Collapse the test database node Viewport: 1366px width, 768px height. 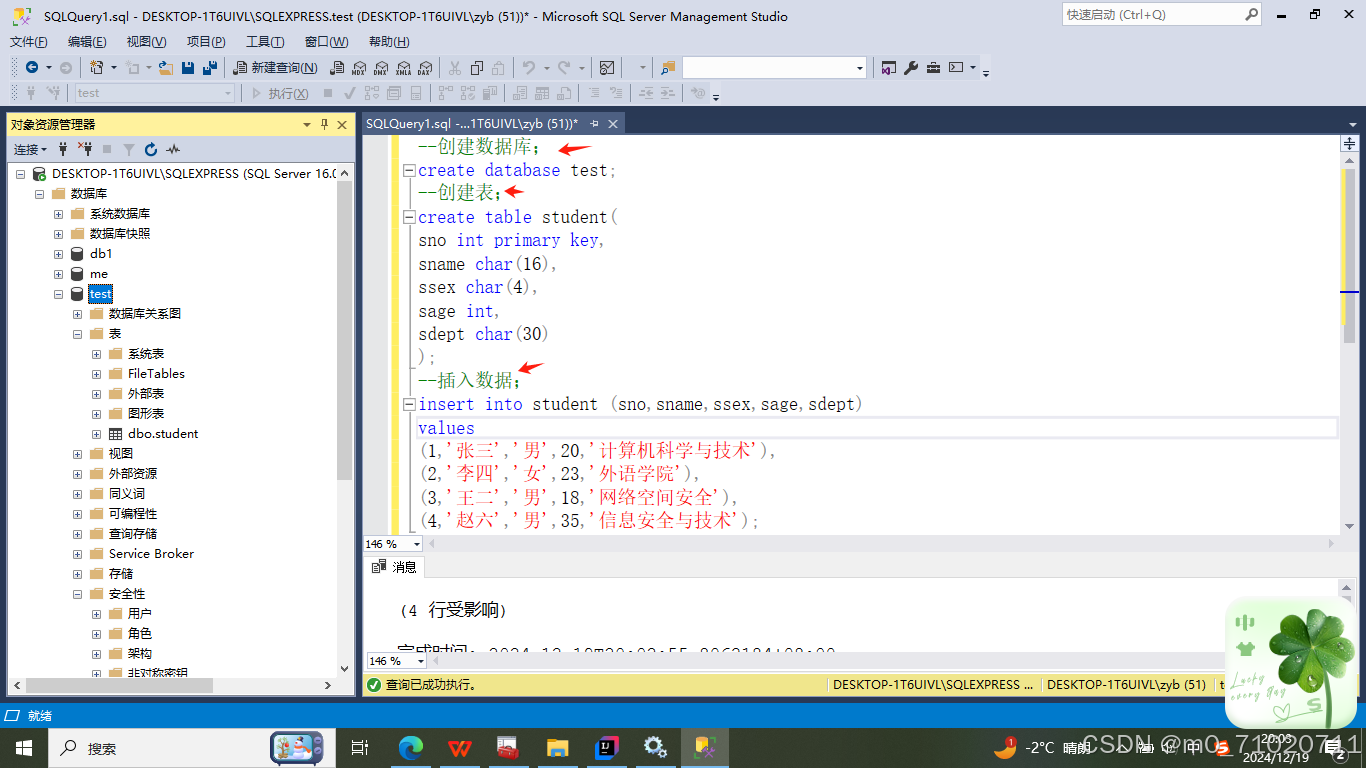[58, 293]
